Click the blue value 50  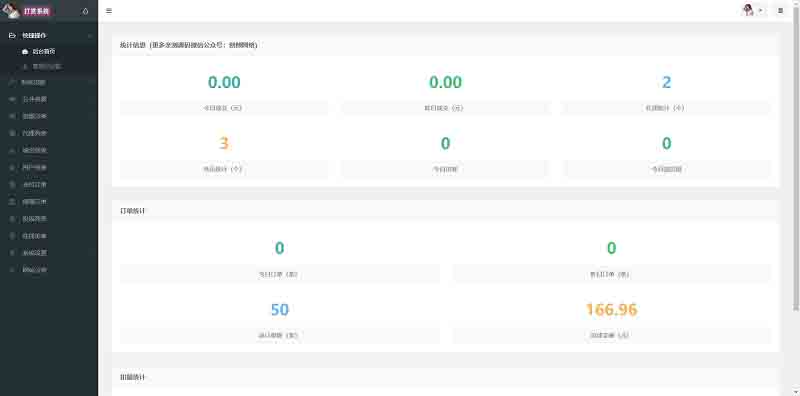[x=280, y=310]
